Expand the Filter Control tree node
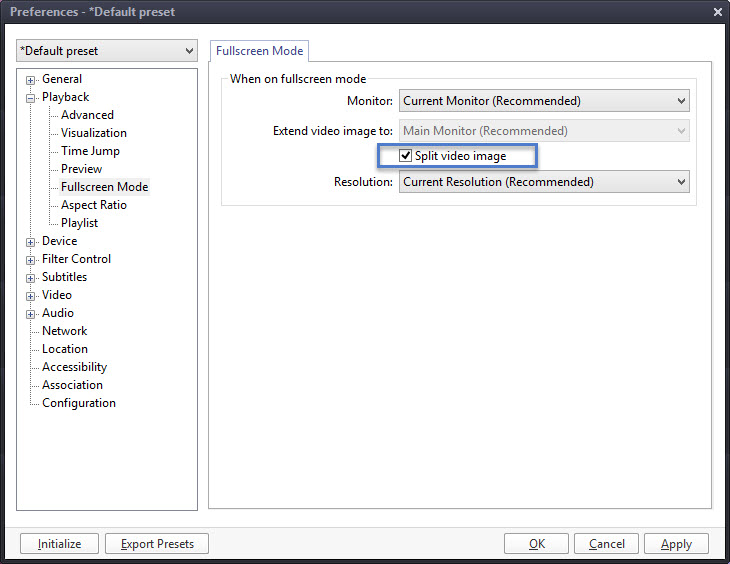The width and height of the screenshot is (730, 564). pos(31,260)
